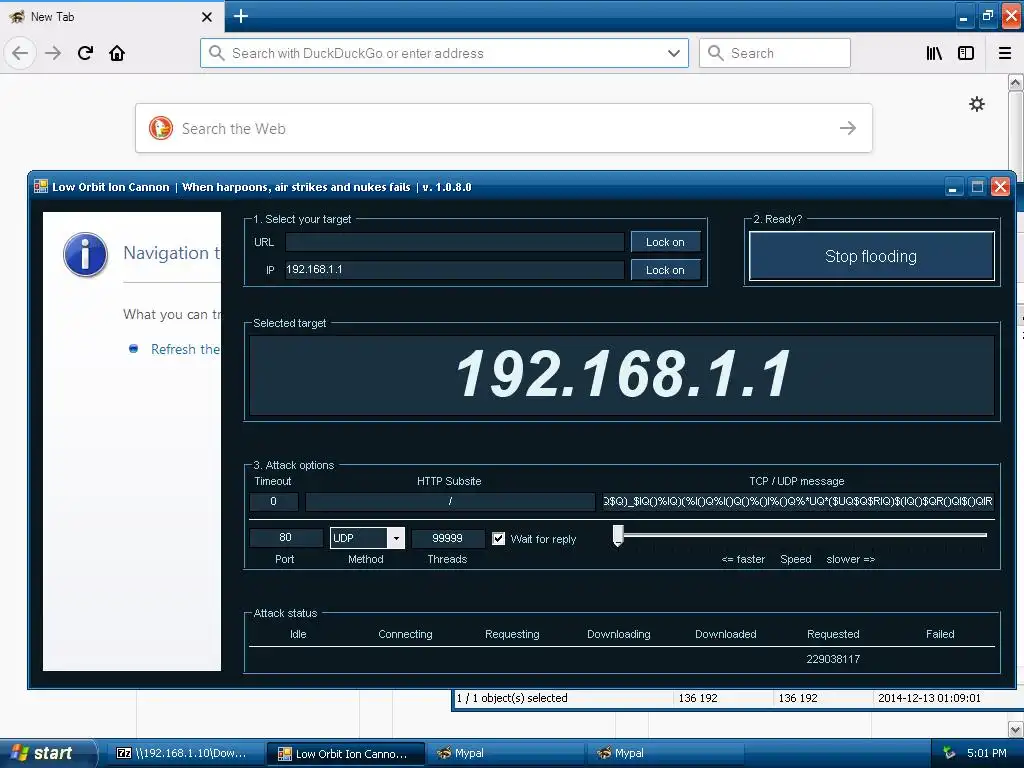Uncheck the Wait for reply checkbox

(x=498, y=538)
